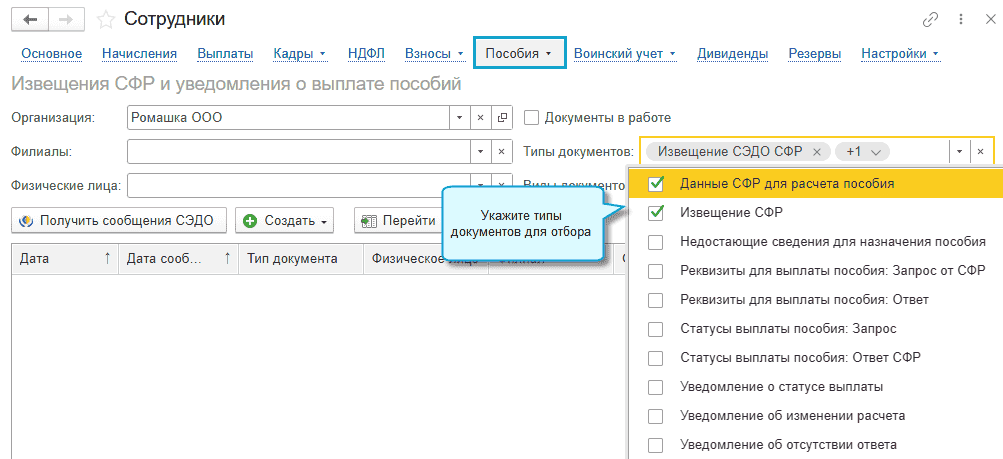
Task: Switch to the Основное tab
Action: [x=52, y=54]
